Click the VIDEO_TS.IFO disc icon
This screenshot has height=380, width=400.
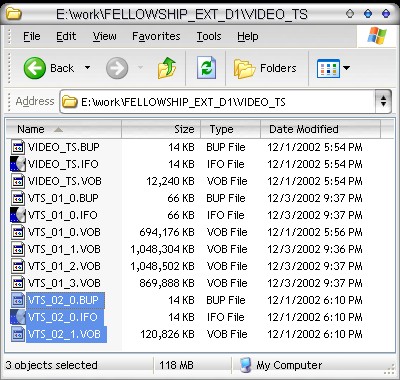[18, 164]
